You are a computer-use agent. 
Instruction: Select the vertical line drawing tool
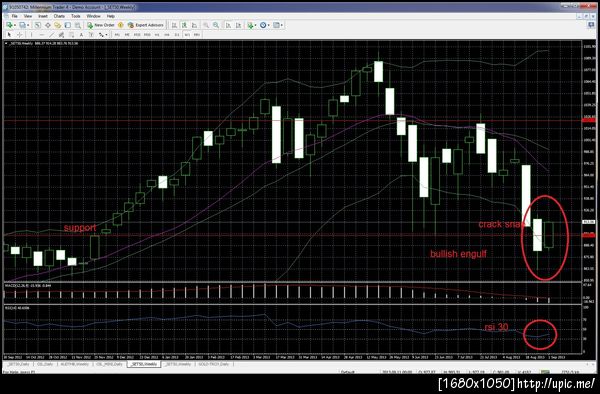pos(31,34)
